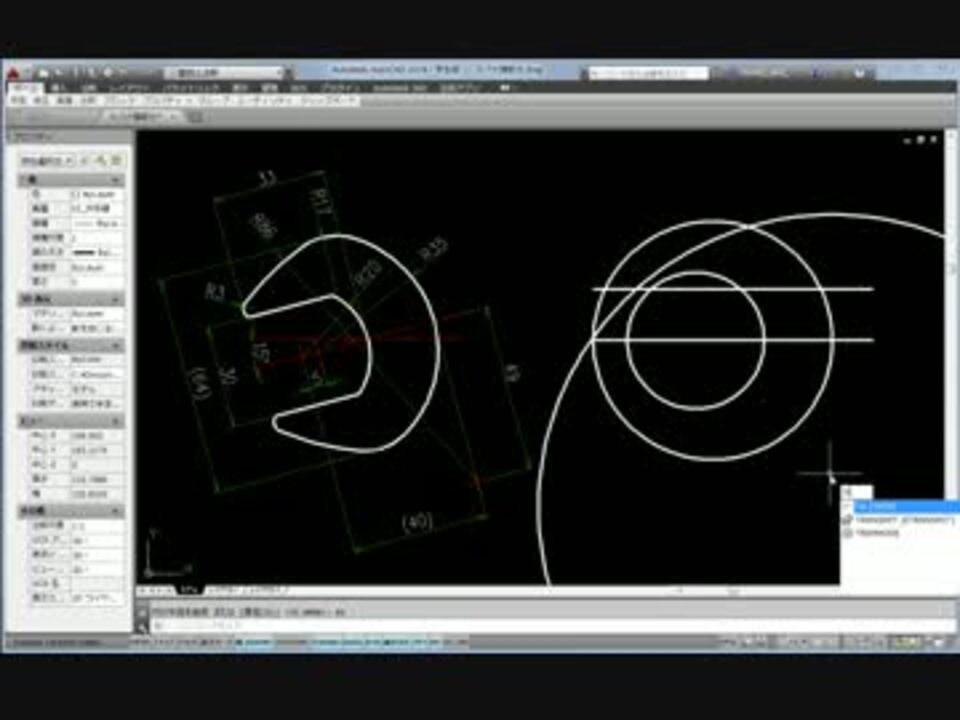Click the Height value in View section
Screen dimensions: 960x720
[x=96, y=479]
